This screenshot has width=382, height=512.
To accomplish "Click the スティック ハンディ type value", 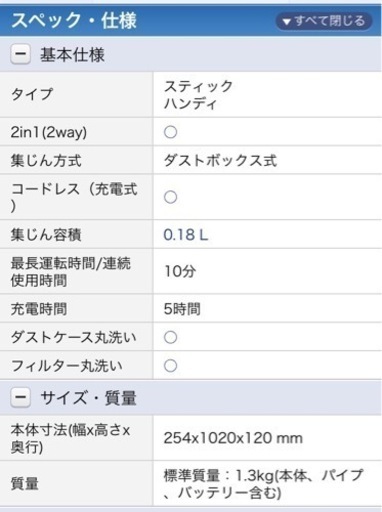I will (198, 95).
